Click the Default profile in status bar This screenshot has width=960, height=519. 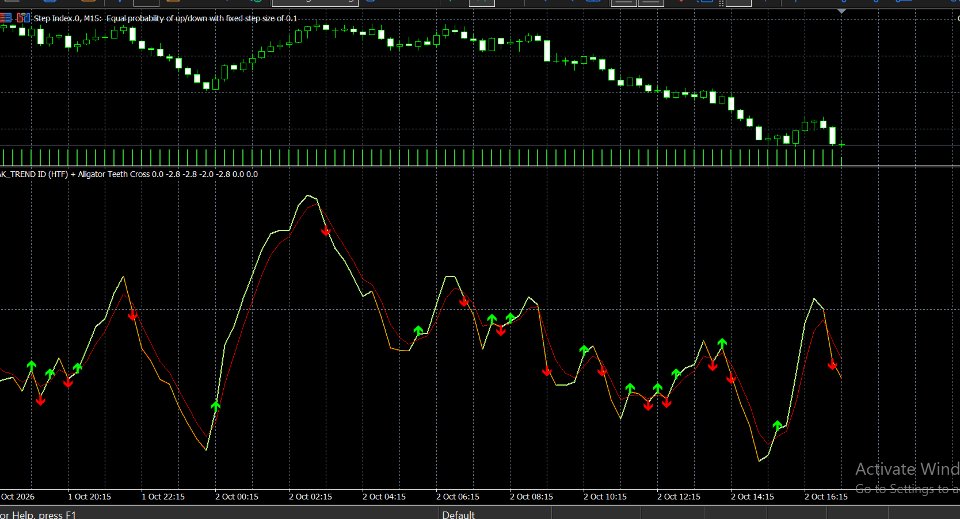[458, 515]
